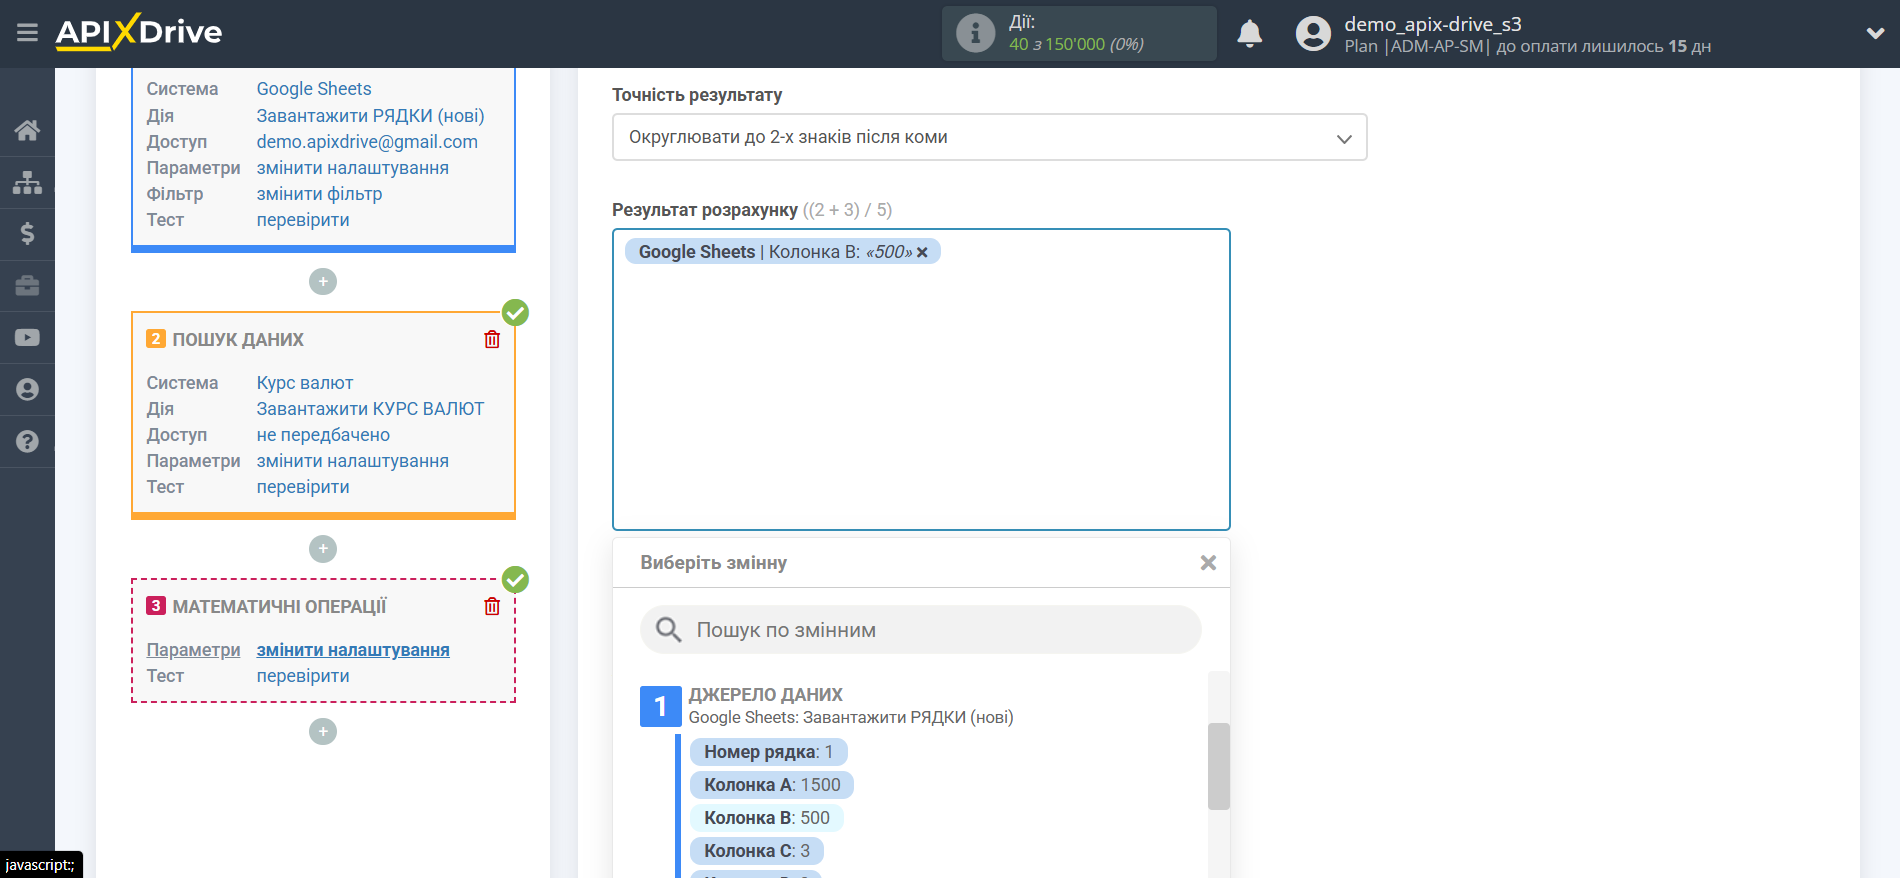1900x878 pixels.
Task: Select variable Колонка B: 500
Action: point(767,818)
